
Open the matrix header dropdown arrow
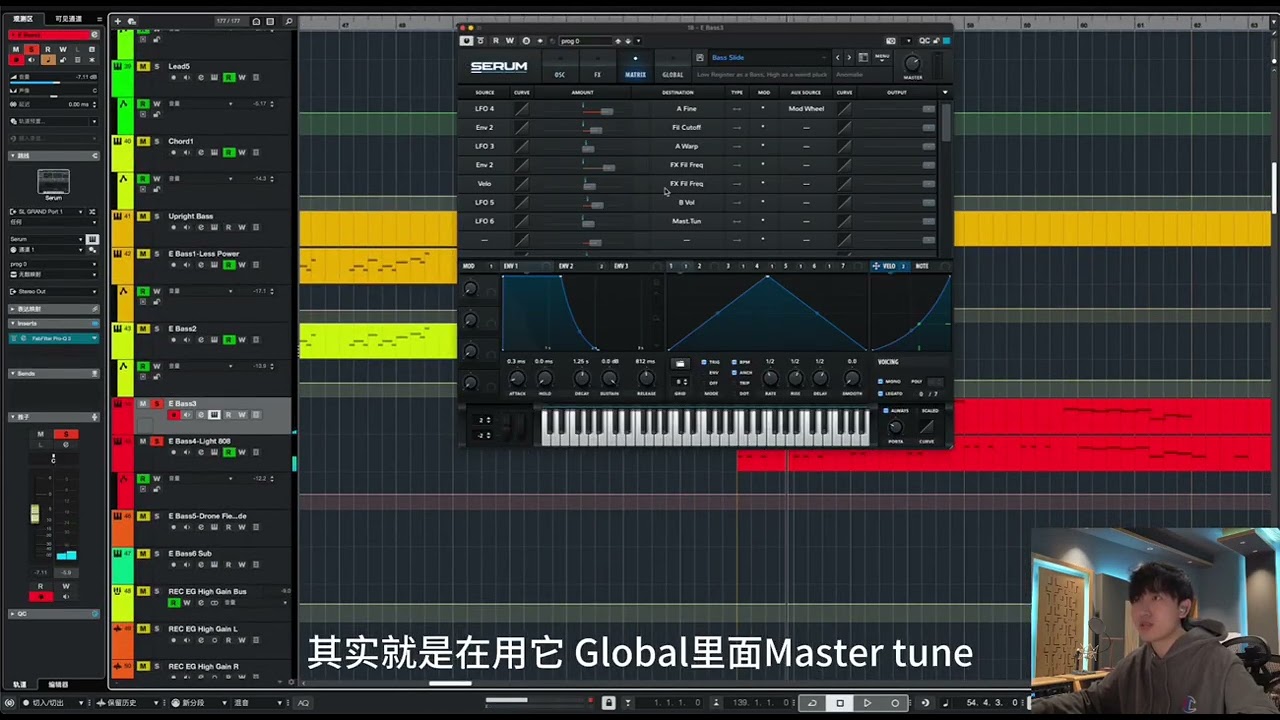pos(945,92)
